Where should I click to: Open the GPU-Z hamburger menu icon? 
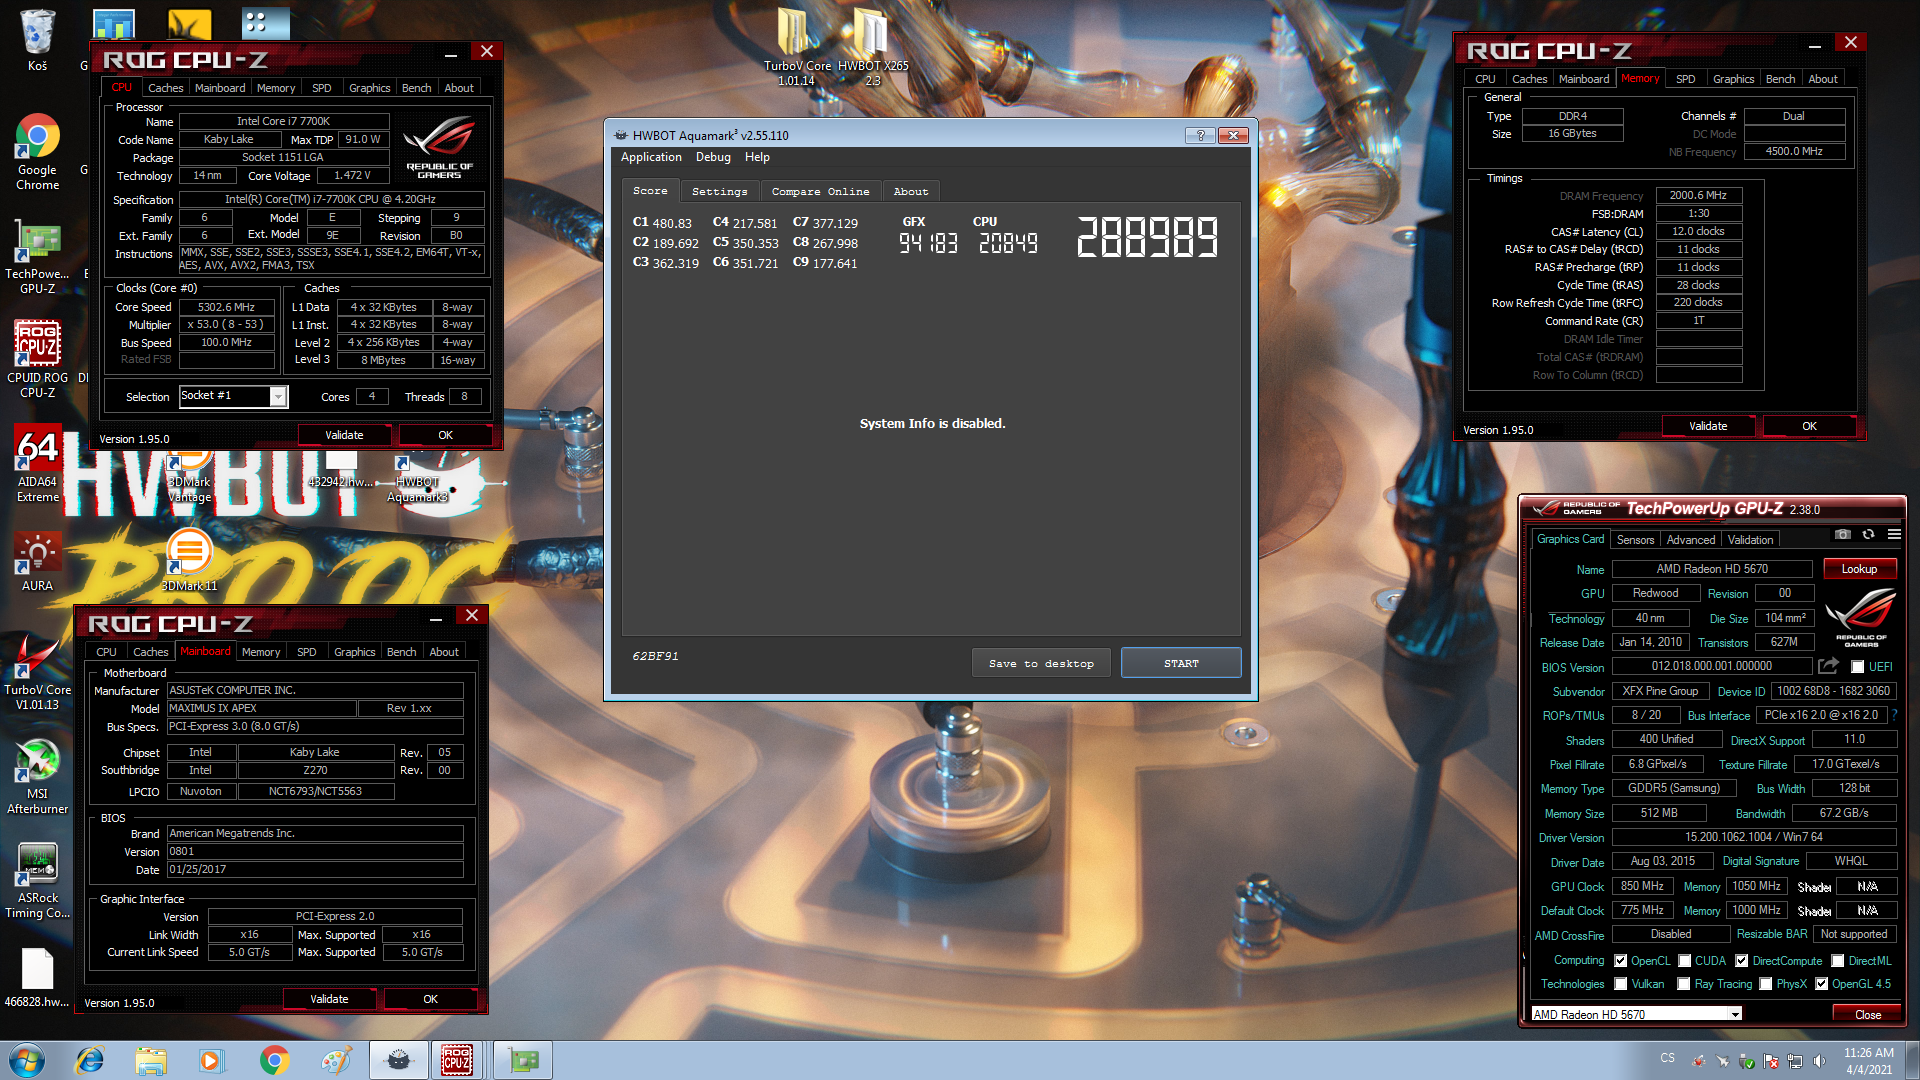1894,535
